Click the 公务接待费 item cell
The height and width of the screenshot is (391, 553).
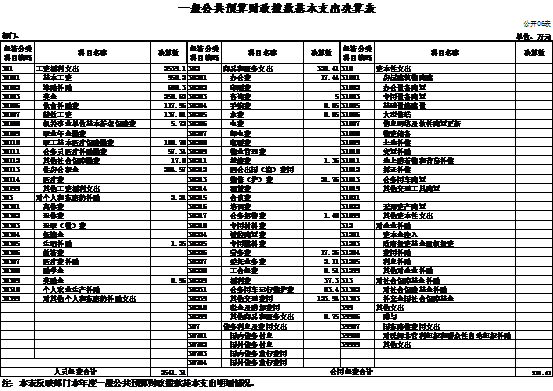click(263, 215)
